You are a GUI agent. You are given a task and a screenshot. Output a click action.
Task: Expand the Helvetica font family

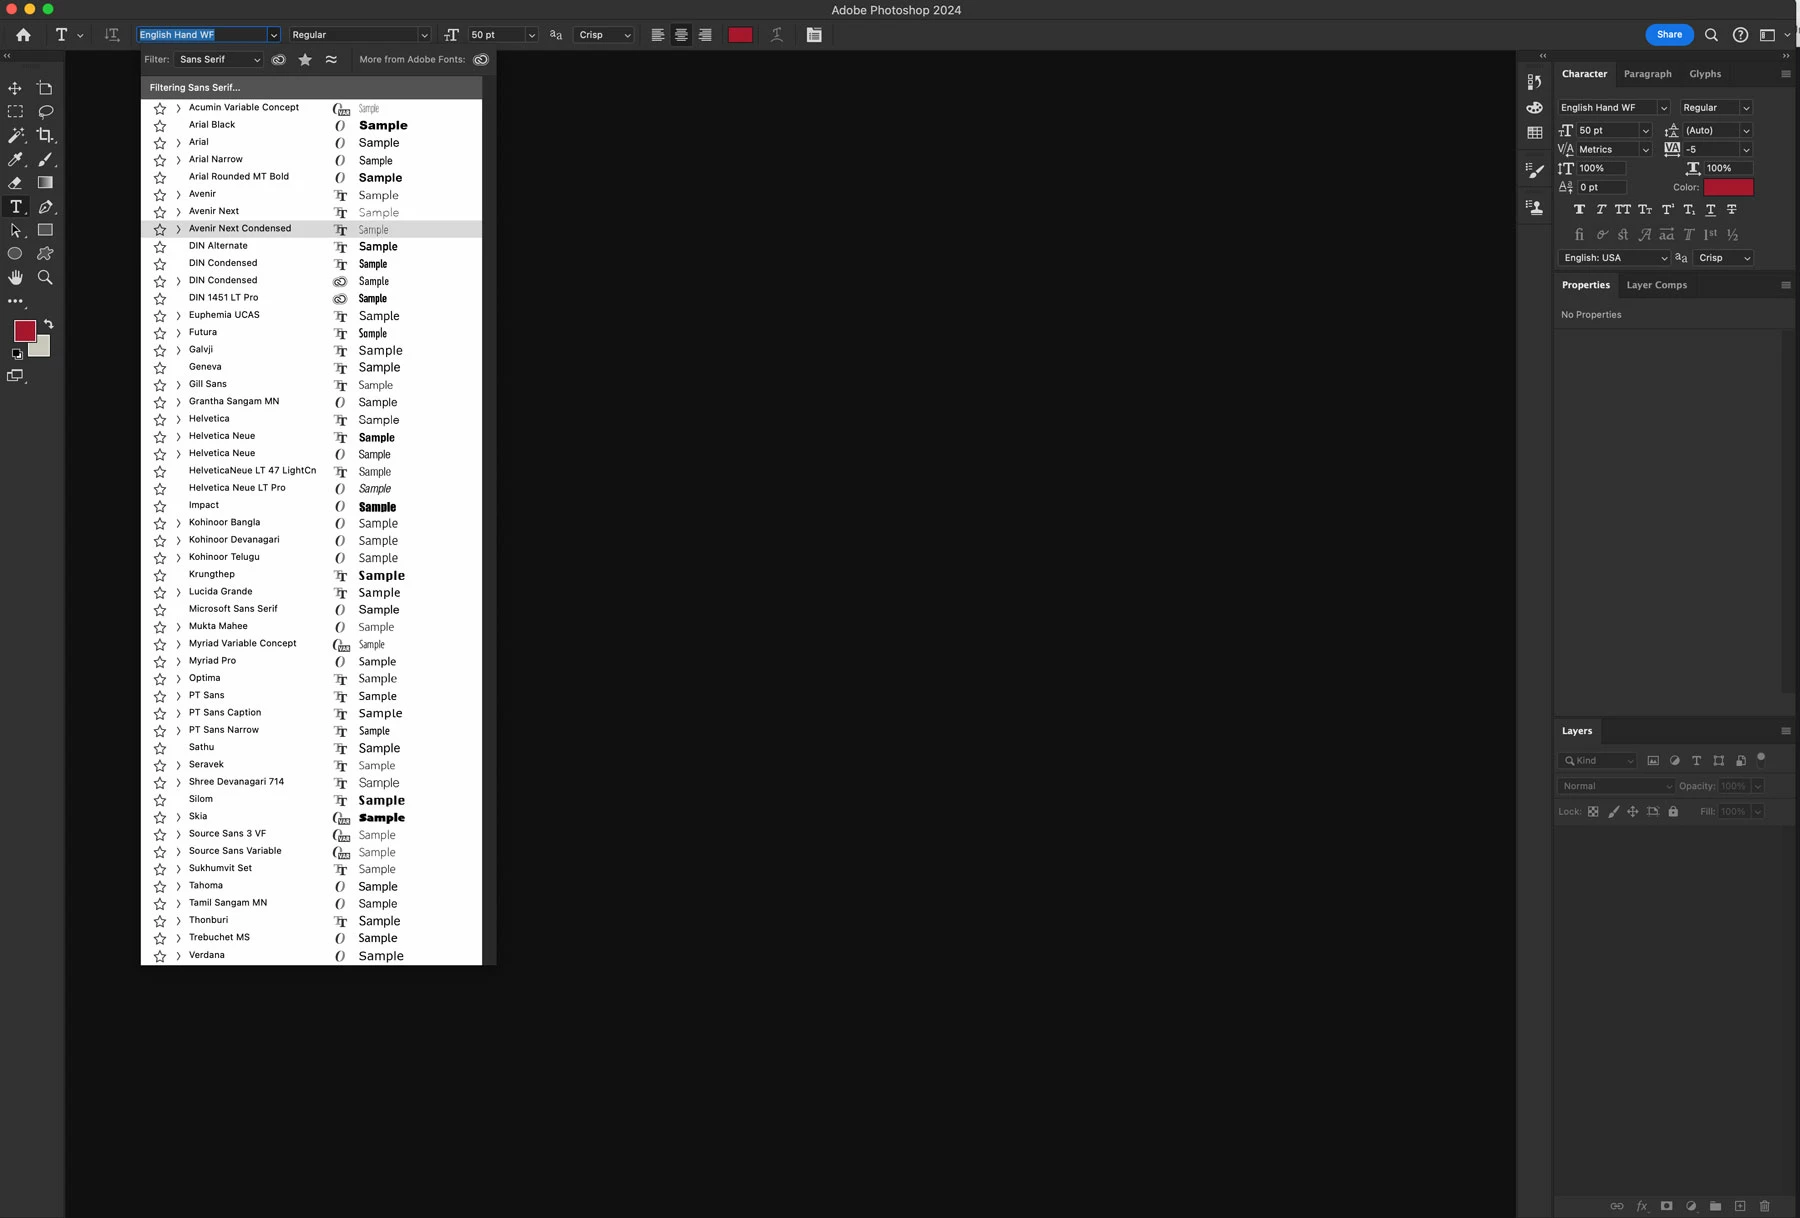(178, 420)
